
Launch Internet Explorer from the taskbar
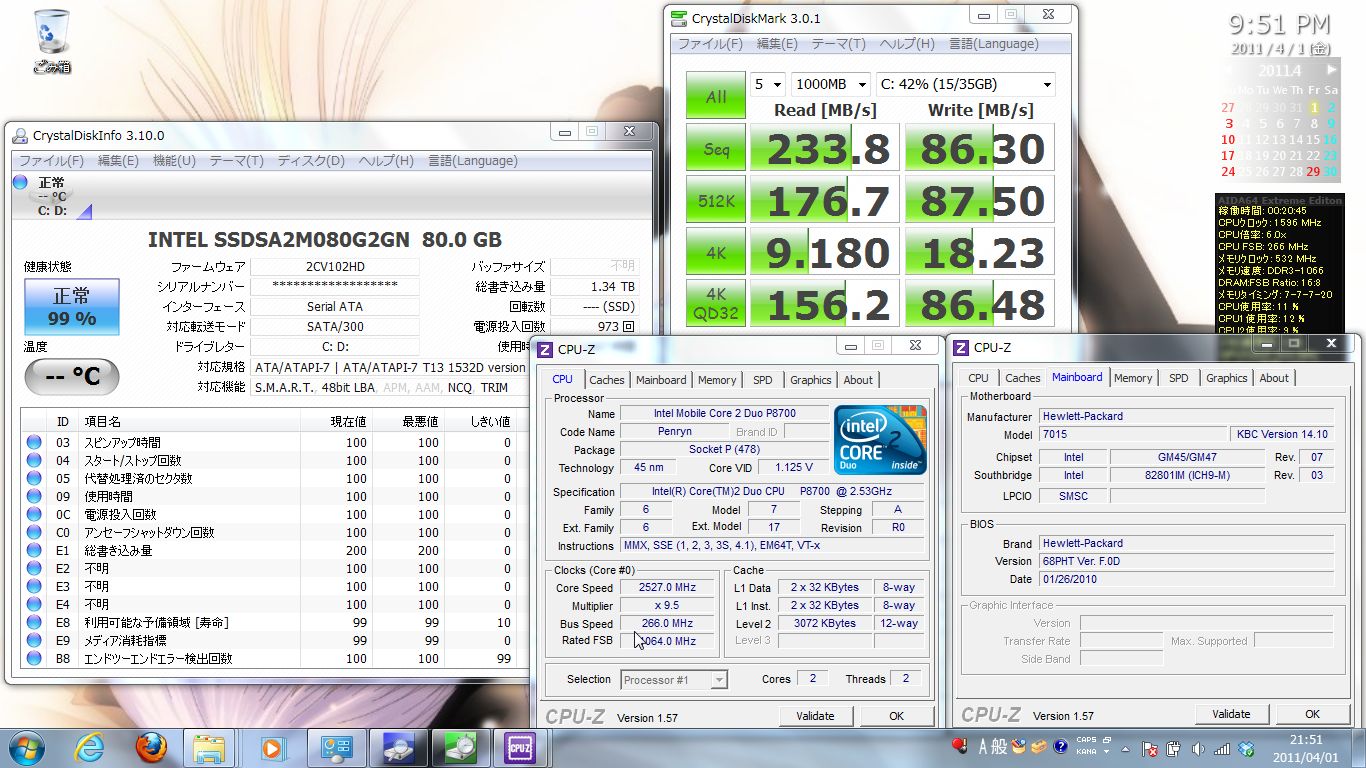pos(91,747)
